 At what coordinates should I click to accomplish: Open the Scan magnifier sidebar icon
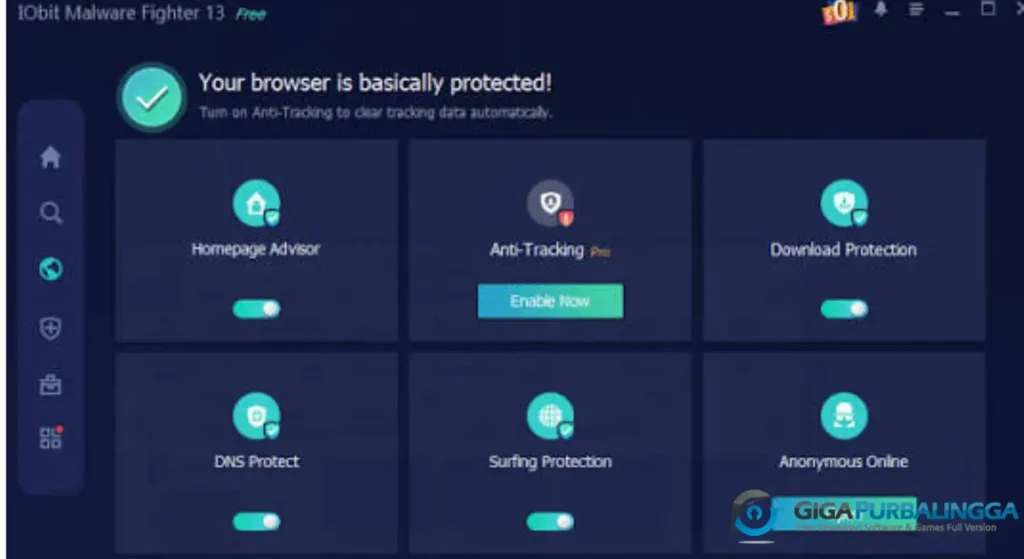coord(50,213)
